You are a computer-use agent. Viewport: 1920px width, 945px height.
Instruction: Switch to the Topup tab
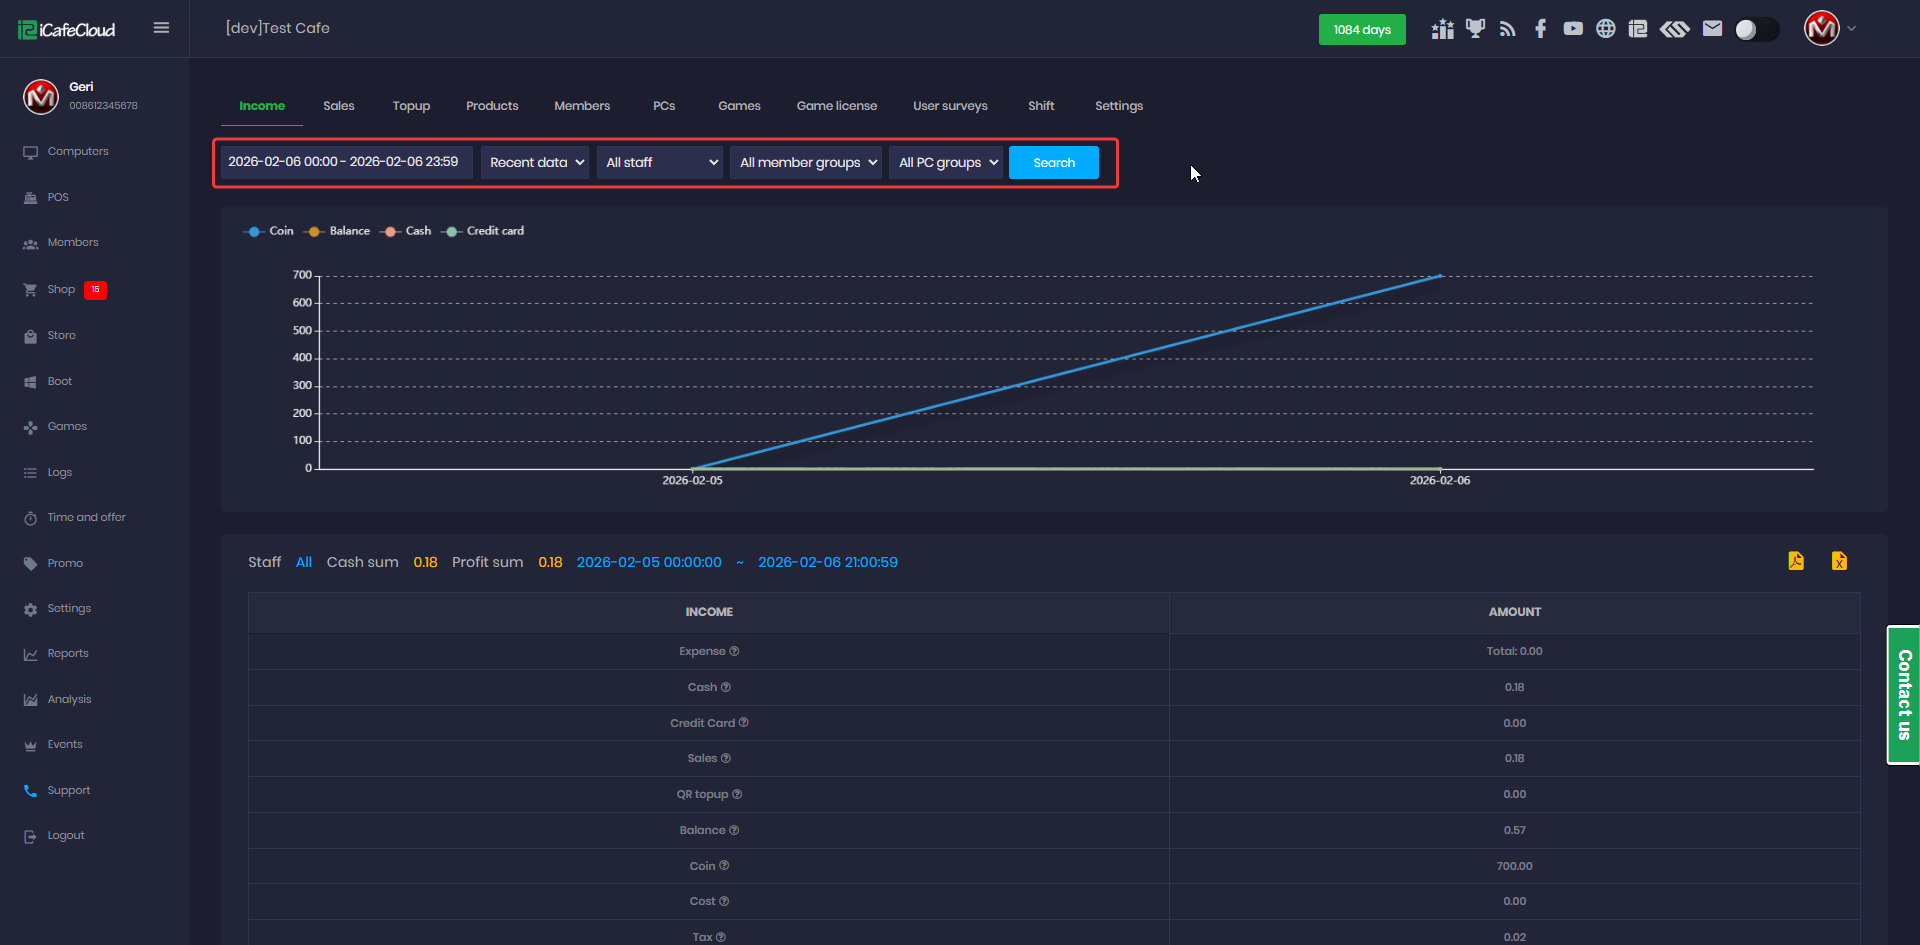click(x=411, y=106)
